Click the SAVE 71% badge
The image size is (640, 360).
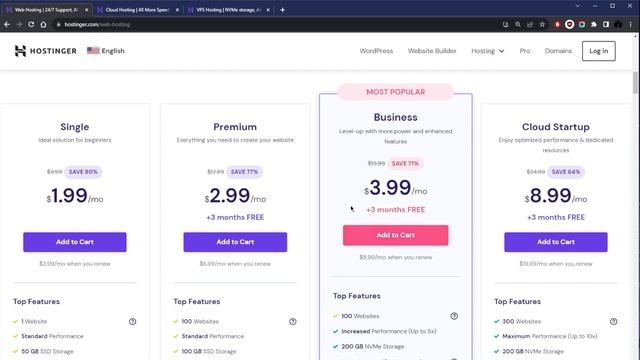405,163
